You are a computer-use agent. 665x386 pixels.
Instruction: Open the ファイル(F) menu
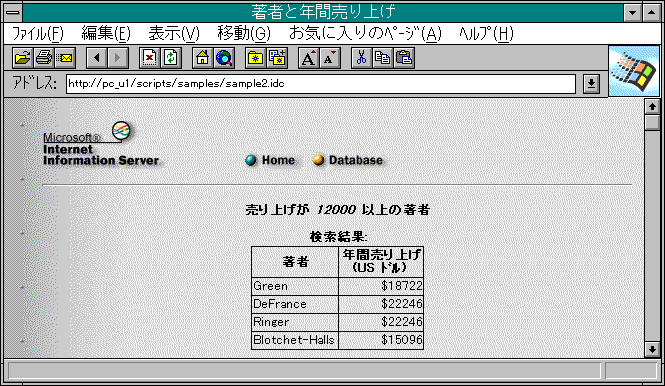click(38, 33)
